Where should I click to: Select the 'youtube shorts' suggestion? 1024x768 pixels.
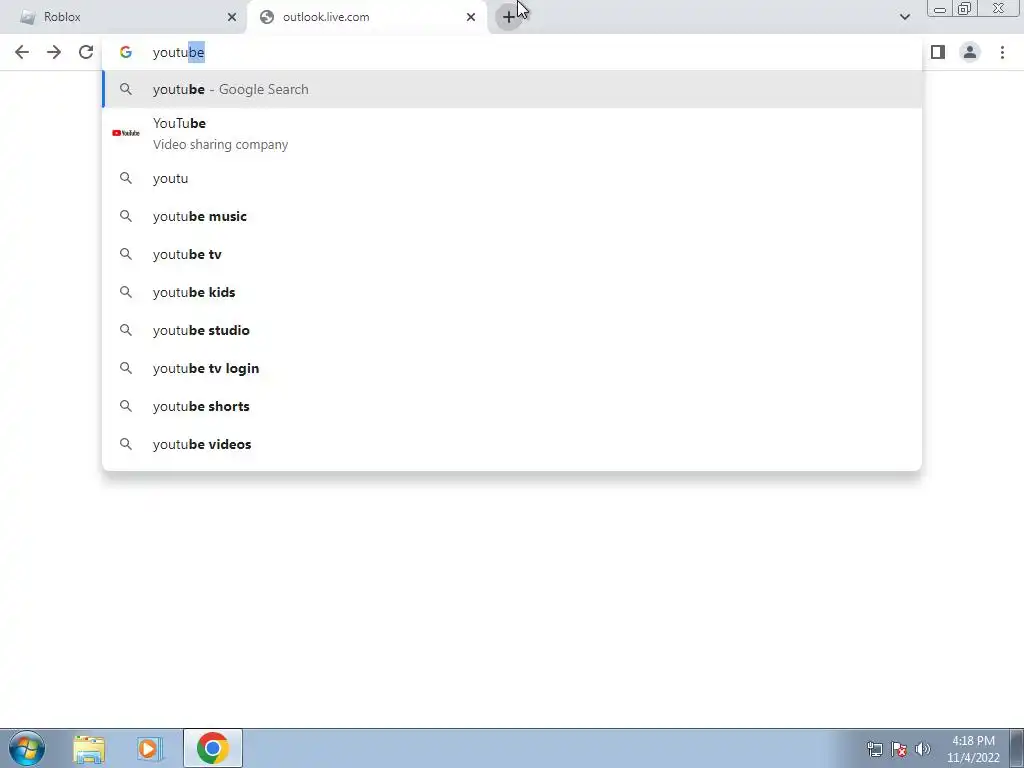512,406
